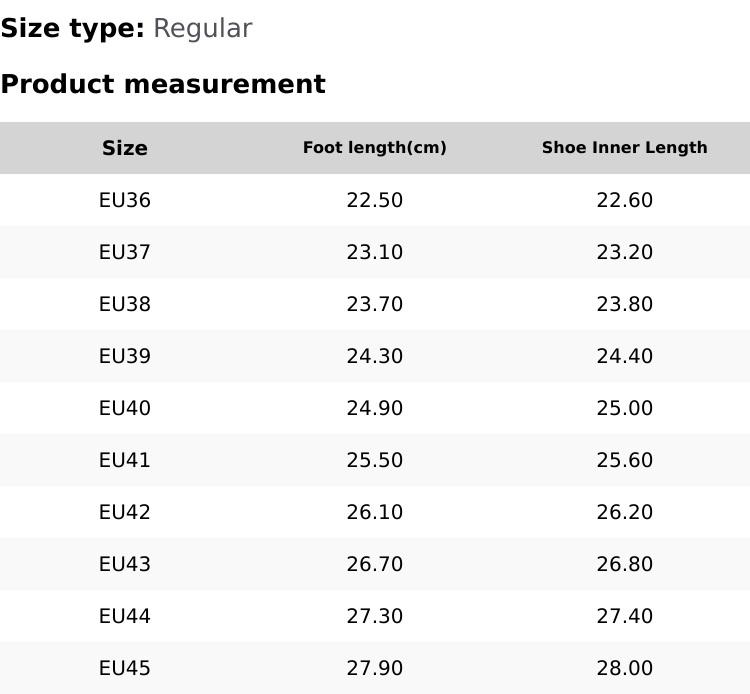Click the 28.00 shoe inner length value
The width and height of the screenshot is (750, 694).
tap(624, 668)
